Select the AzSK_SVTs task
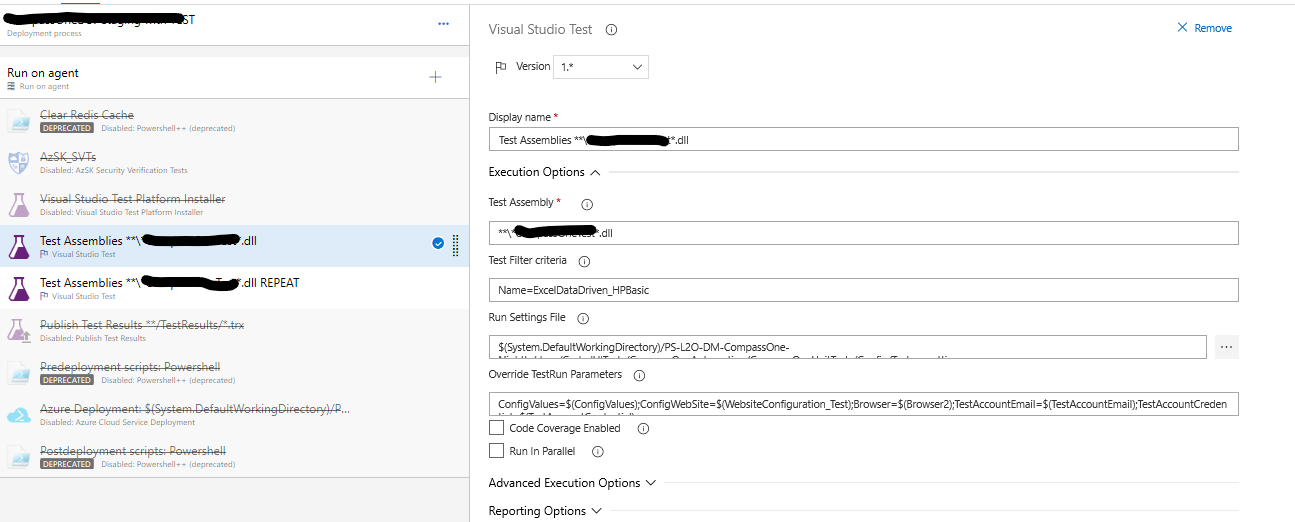The image size is (1295, 522). tap(234, 163)
